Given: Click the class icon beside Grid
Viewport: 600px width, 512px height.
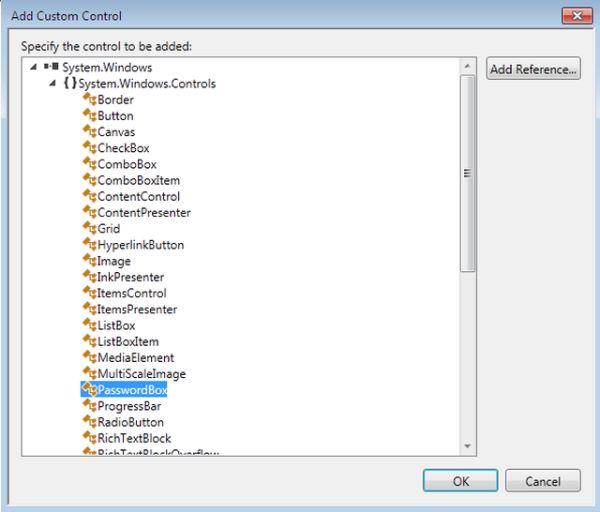Looking at the screenshot, I should click(90, 228).
